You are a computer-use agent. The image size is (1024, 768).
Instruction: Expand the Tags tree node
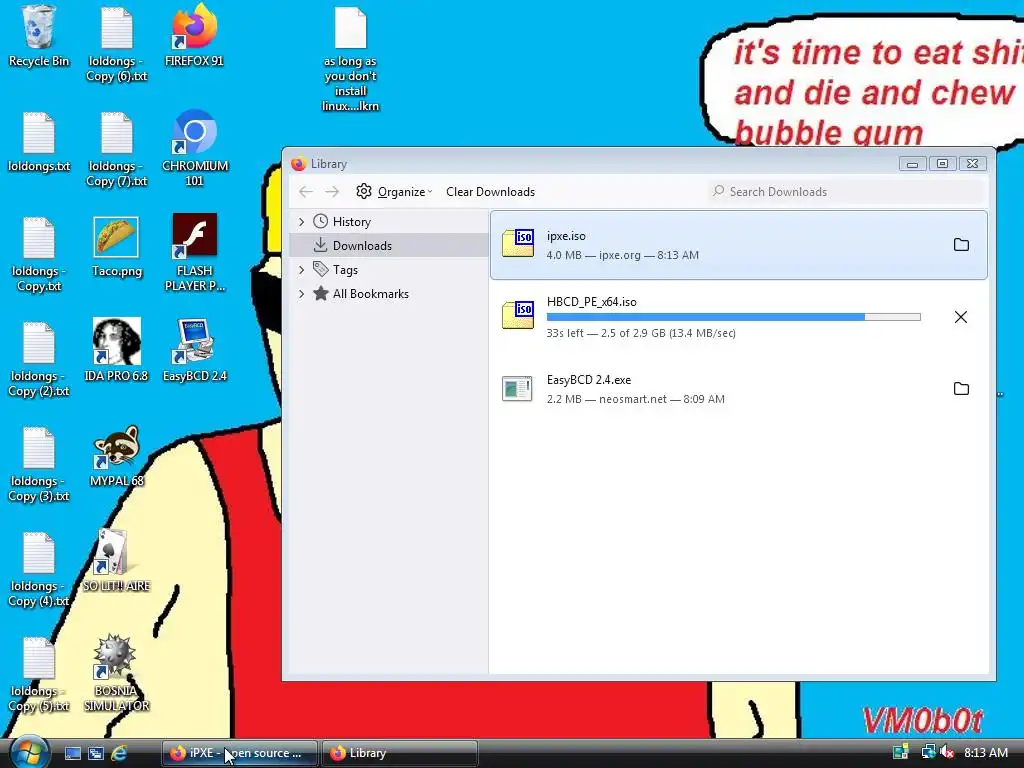click(301, 270)
